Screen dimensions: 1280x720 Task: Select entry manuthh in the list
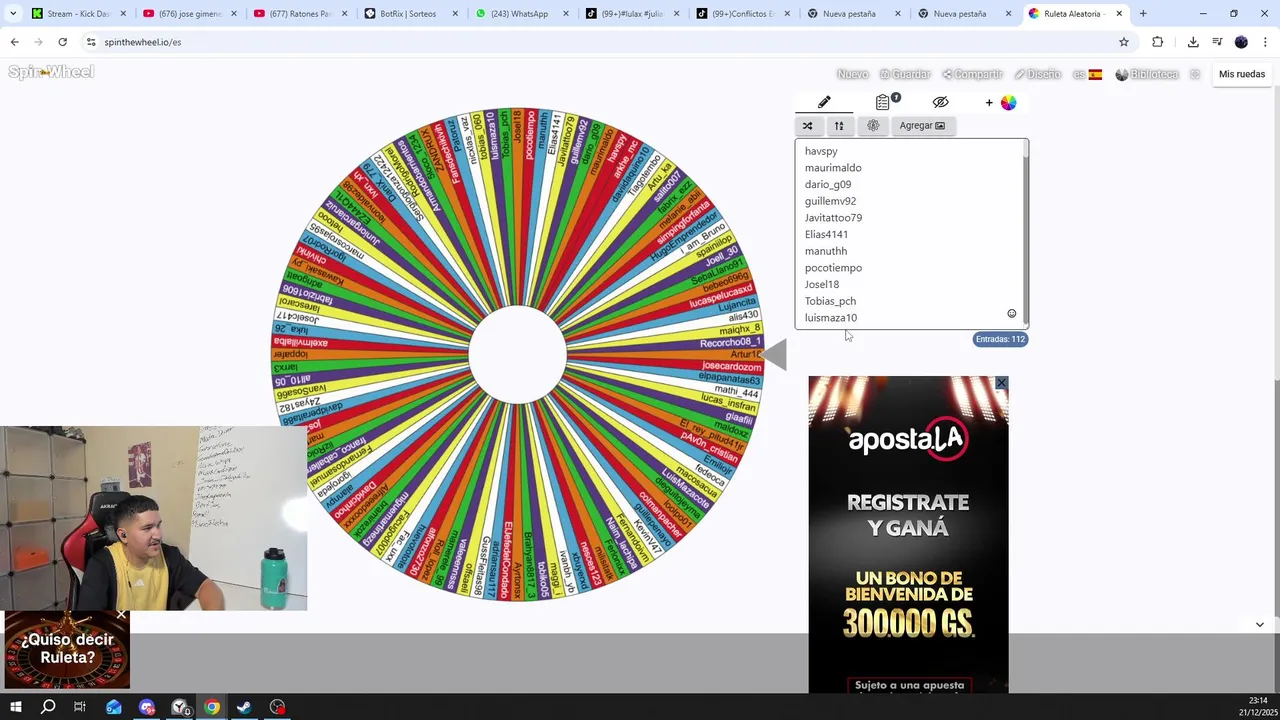pyautogui.click(x=826, y=251)
